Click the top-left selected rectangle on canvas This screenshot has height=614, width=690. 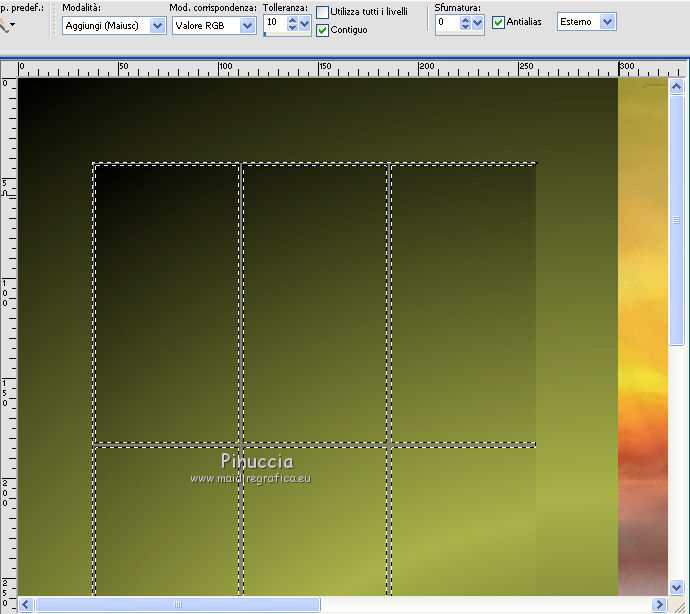click(x=166, y=302)
